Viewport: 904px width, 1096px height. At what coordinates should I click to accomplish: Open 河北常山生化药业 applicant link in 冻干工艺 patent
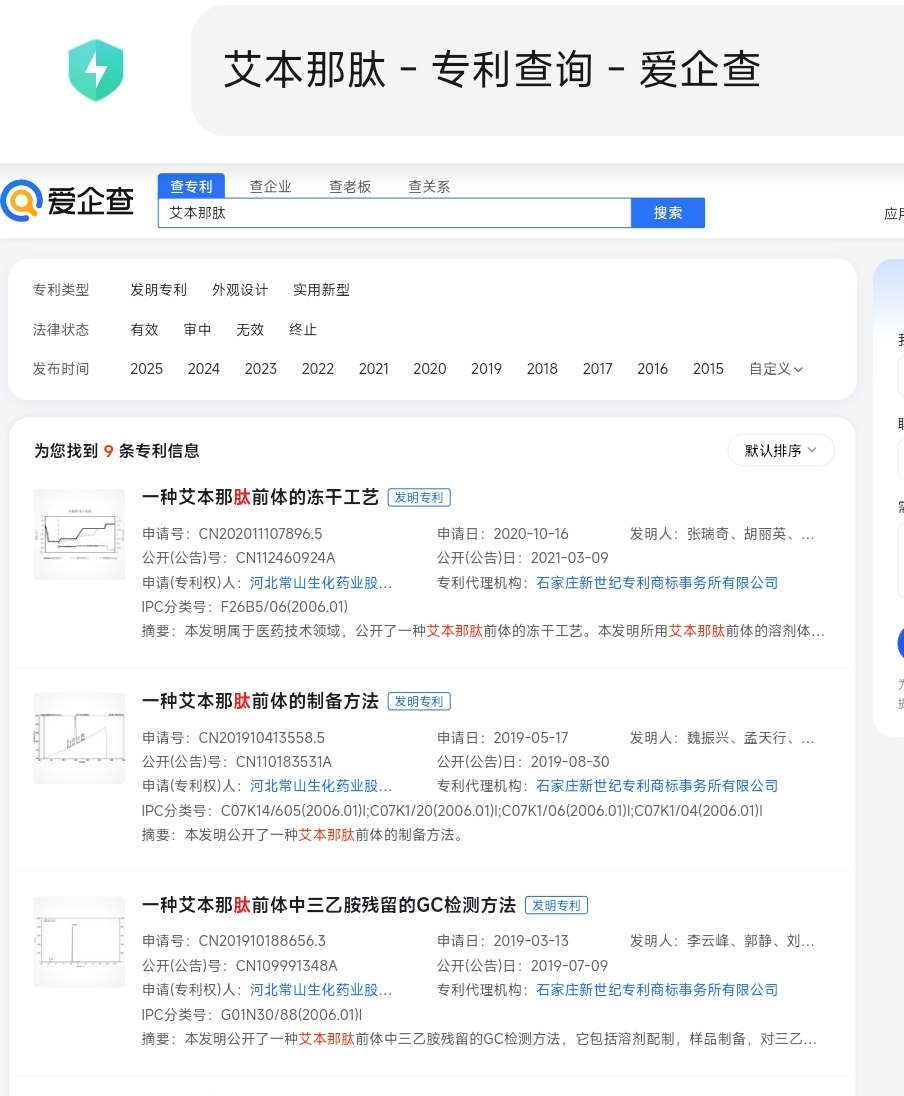(x=321, y=582)
